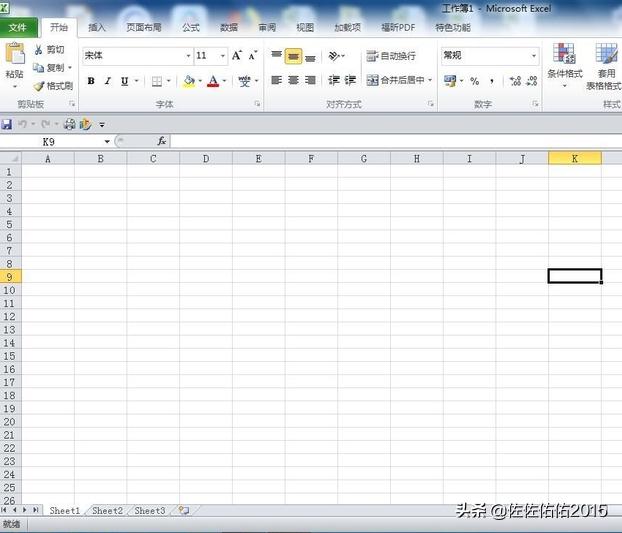Click the font color red A swatch
This screenshot has width=622, height=533.
(212, 81)
